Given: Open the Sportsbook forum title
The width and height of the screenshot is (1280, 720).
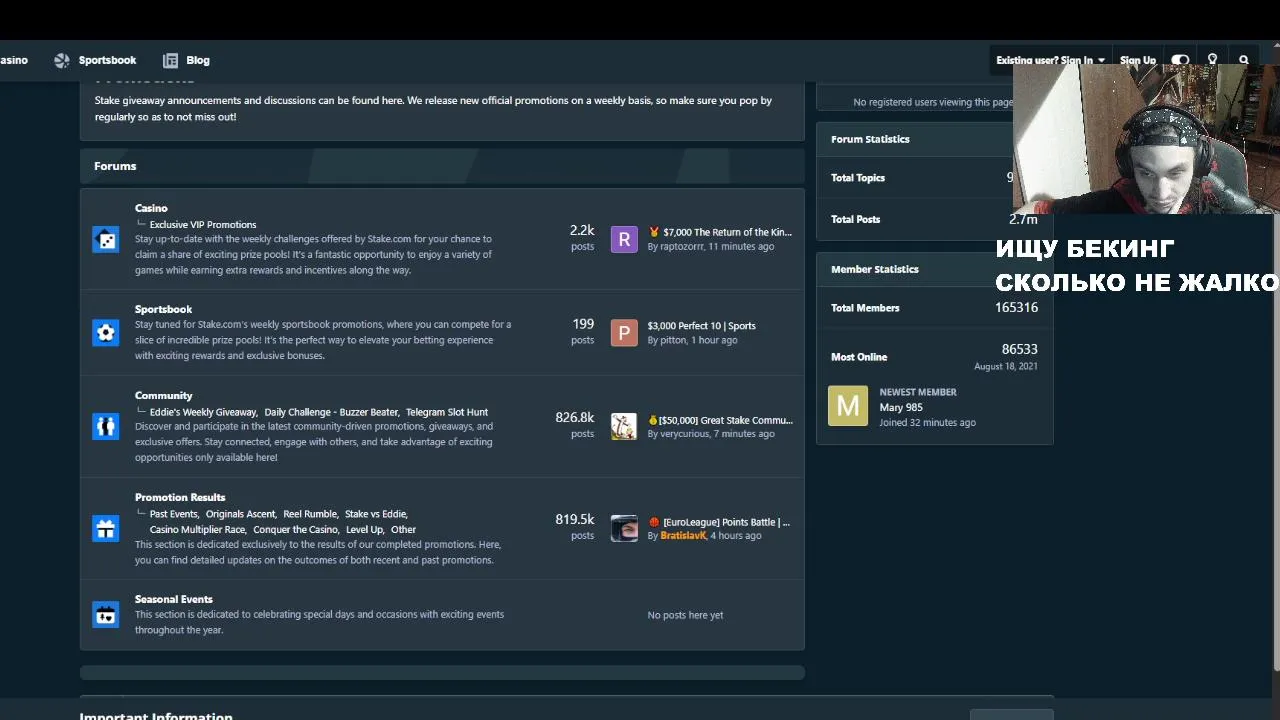Looking at the screenshot, I should point(163,309).
